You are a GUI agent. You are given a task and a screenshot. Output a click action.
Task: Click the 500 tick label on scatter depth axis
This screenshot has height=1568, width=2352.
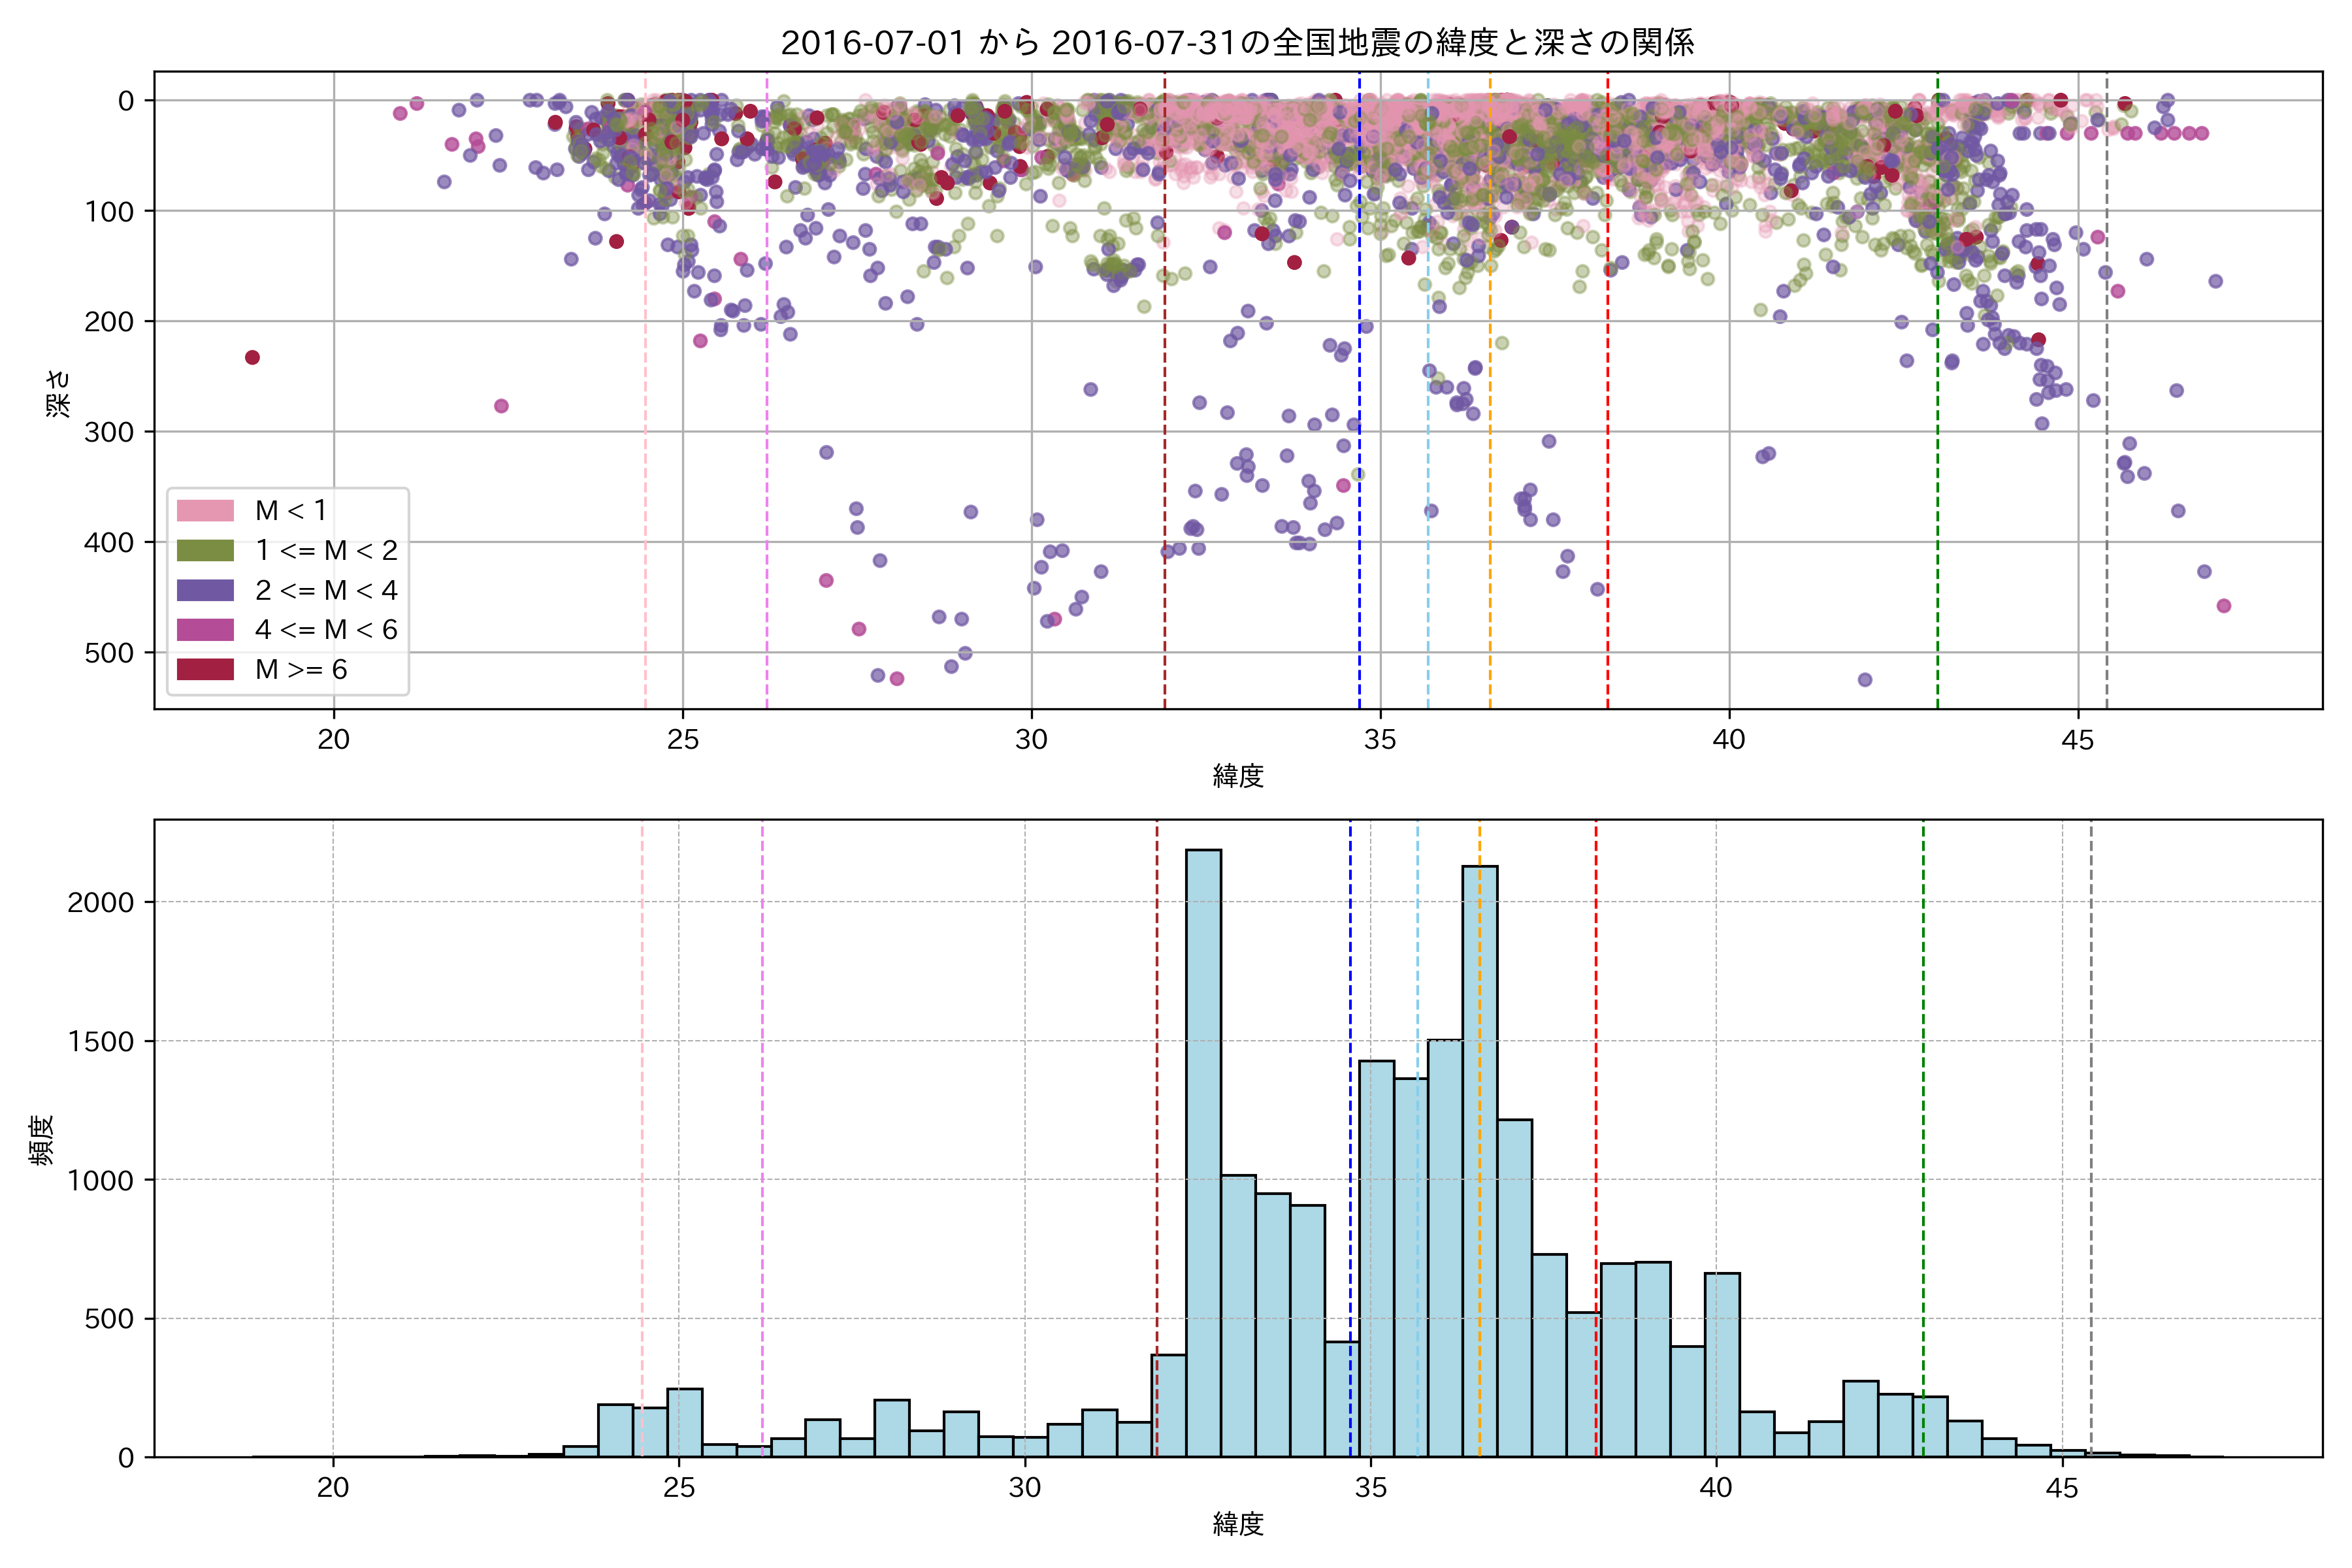(x=109, y=653)
